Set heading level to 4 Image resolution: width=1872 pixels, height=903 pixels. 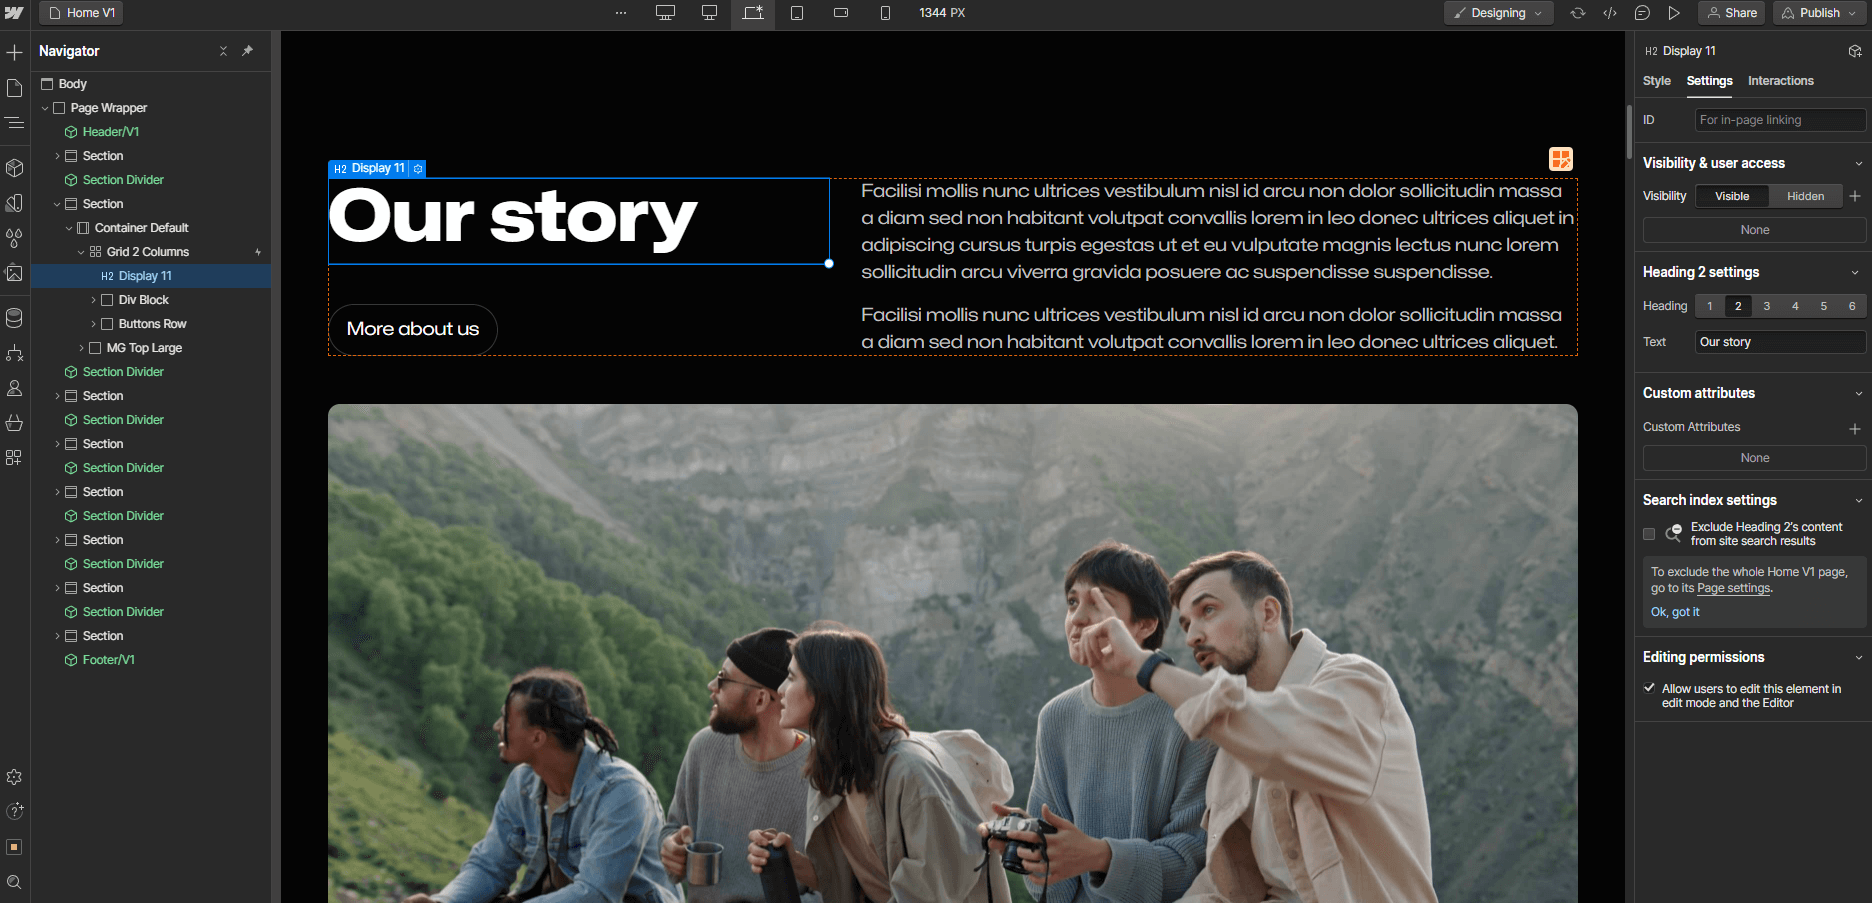click(x=1795, y=306)
